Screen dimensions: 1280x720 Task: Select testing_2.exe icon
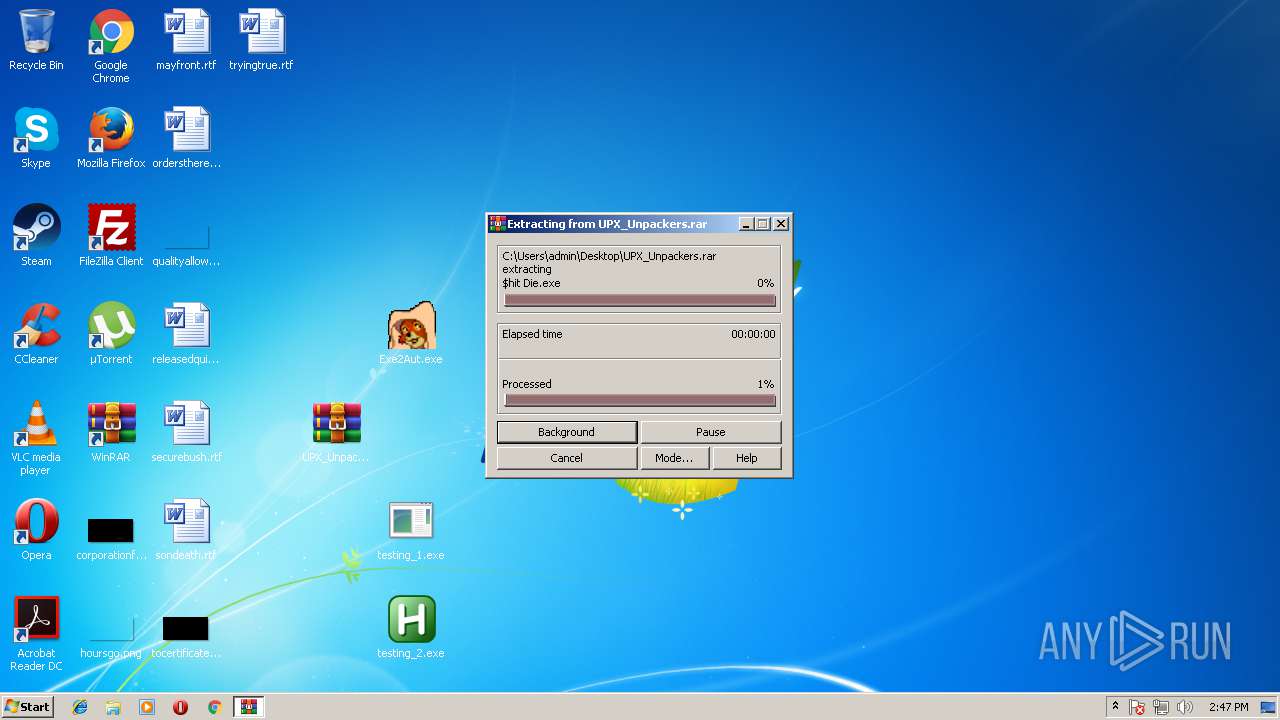pyautogui.click(x=411, y=628)
